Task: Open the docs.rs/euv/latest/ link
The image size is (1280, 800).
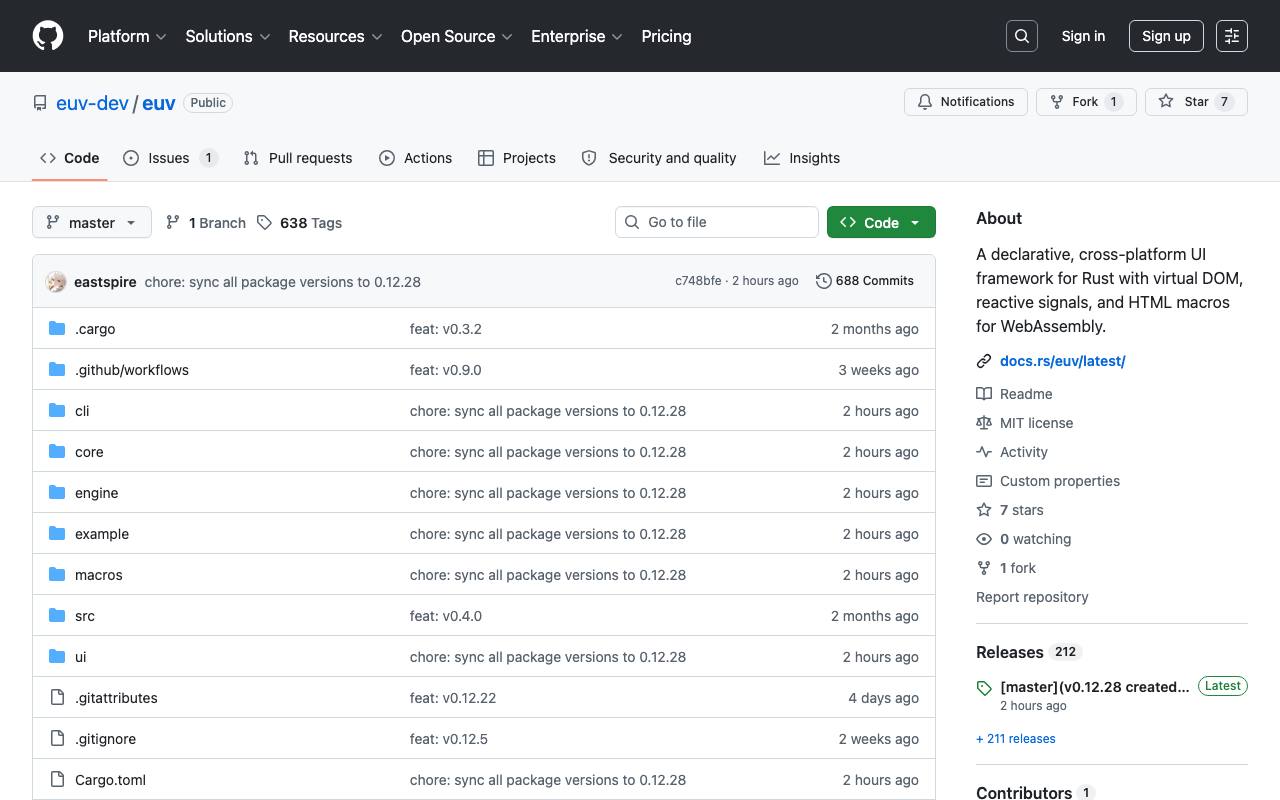Action: (x=1063, y=361)
